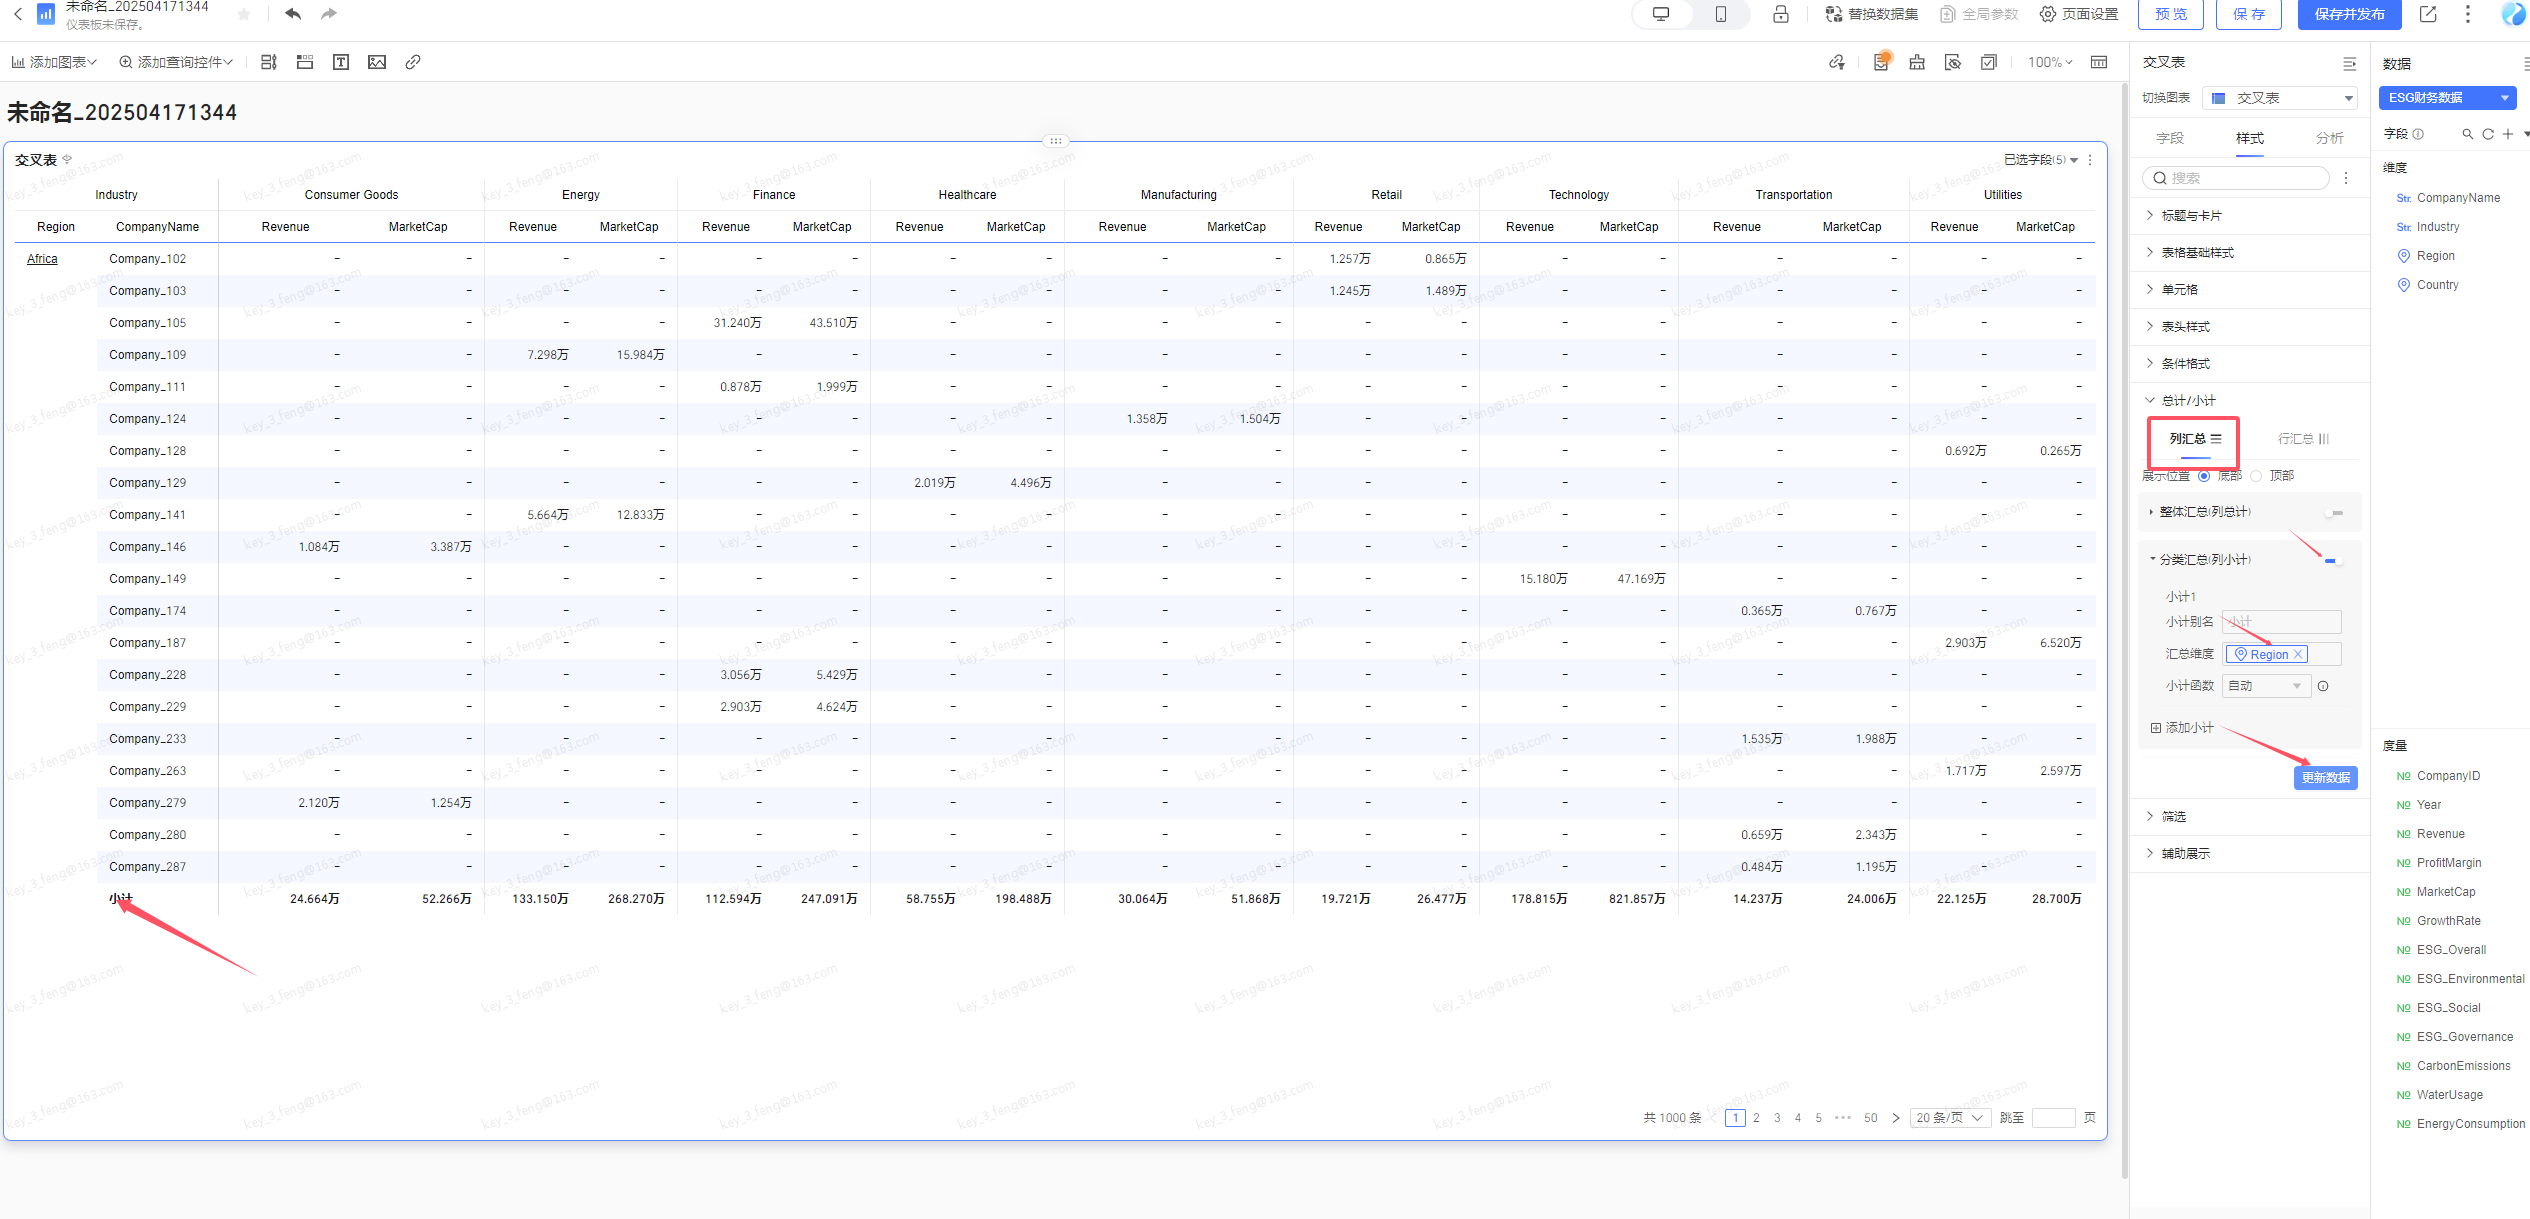Select the 顶部 display position radio
The image size is (2530, 1219).
[2257, 476]
